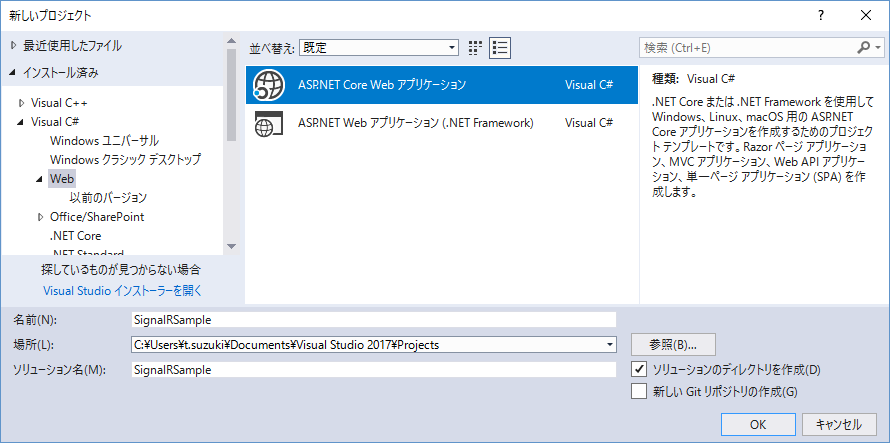Collapse the Web tree node
Image resolution: width=890 pixels, height=443 pixels.
[40, 179]
